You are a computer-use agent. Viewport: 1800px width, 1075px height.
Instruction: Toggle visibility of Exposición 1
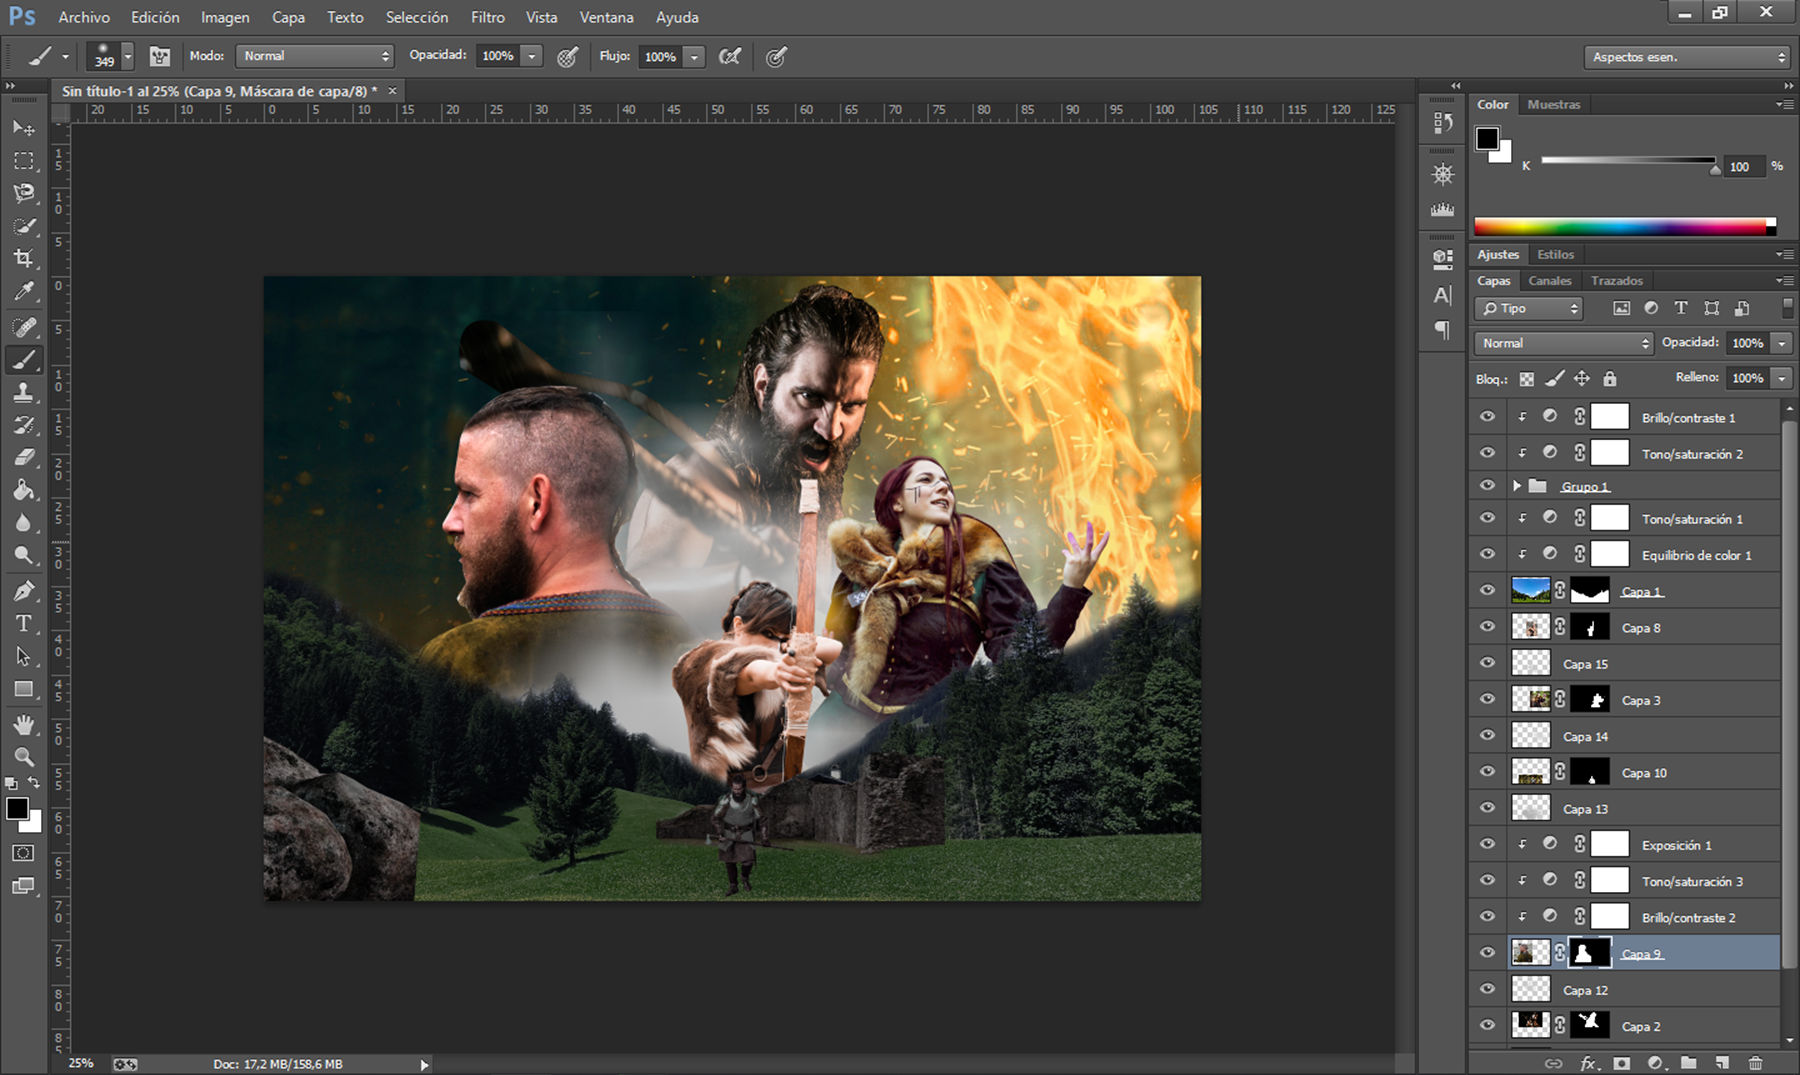[x=1487, y=844]
